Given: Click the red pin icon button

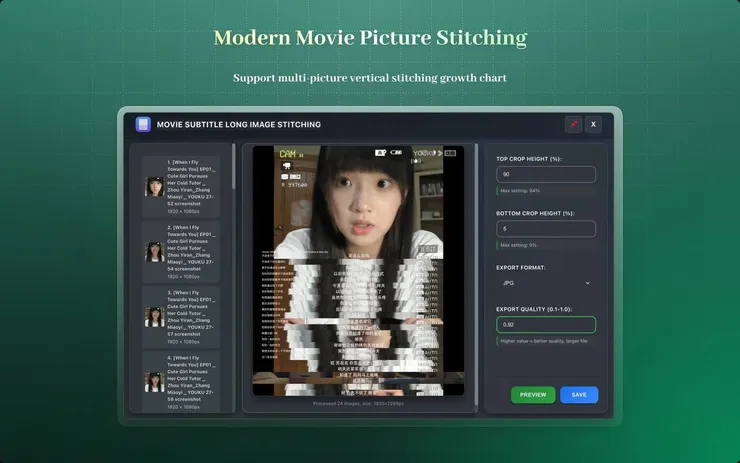Looking at the screenshot, I should click(573, 125).
